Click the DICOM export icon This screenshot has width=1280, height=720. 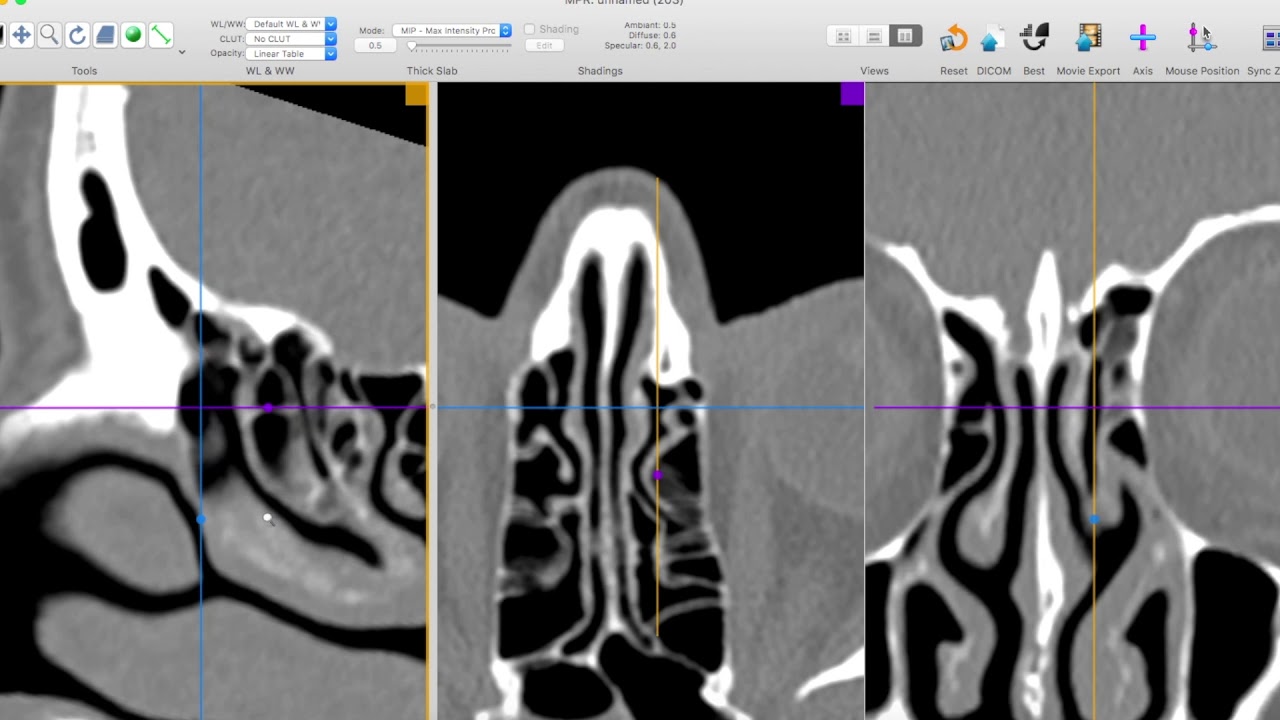tap(993, 38)
